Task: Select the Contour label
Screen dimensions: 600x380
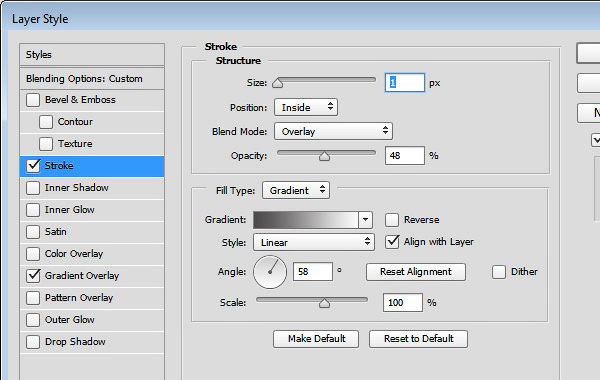Action: (75, 122)
